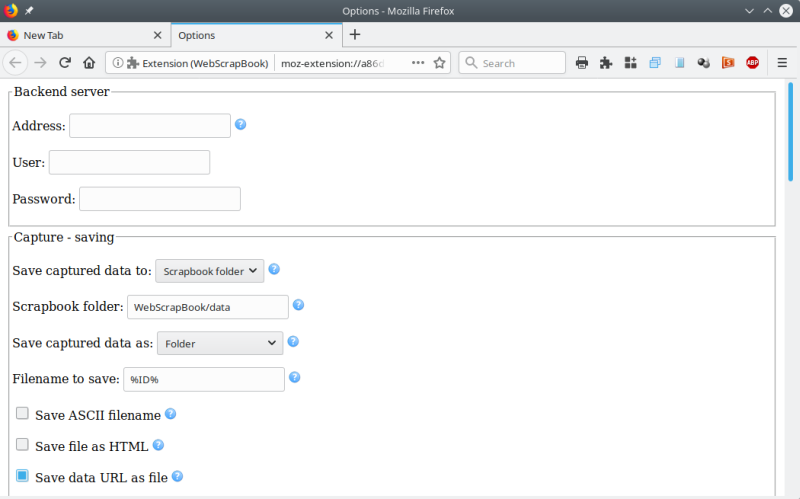Go back to the previous page
The width and height of the screenshot is (800, 499).
pyautogui.click(x=15, y=63)
